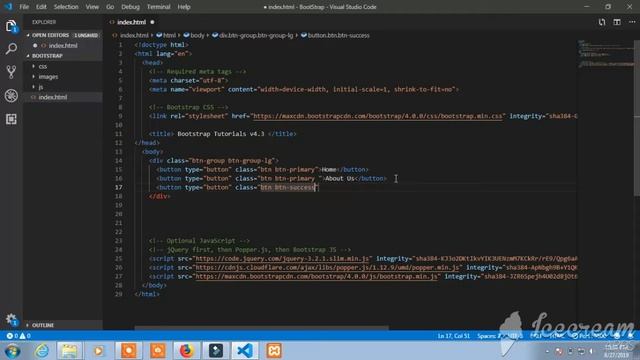Viewport: 640px width, 360px height.
Task: Open the jquery slim script URL
Action: [282, 259]
